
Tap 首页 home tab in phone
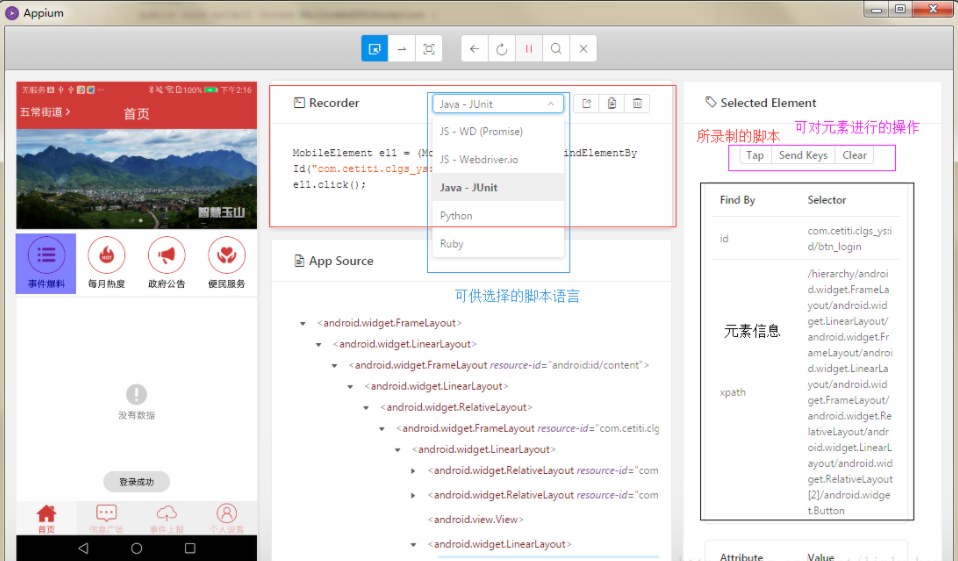tap(46, 519)
